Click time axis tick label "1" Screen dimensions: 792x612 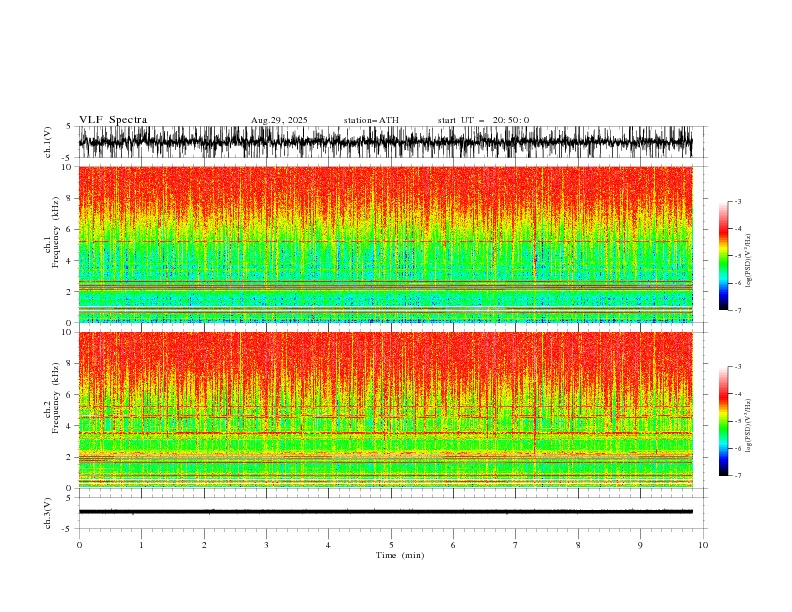coord(141,545)
